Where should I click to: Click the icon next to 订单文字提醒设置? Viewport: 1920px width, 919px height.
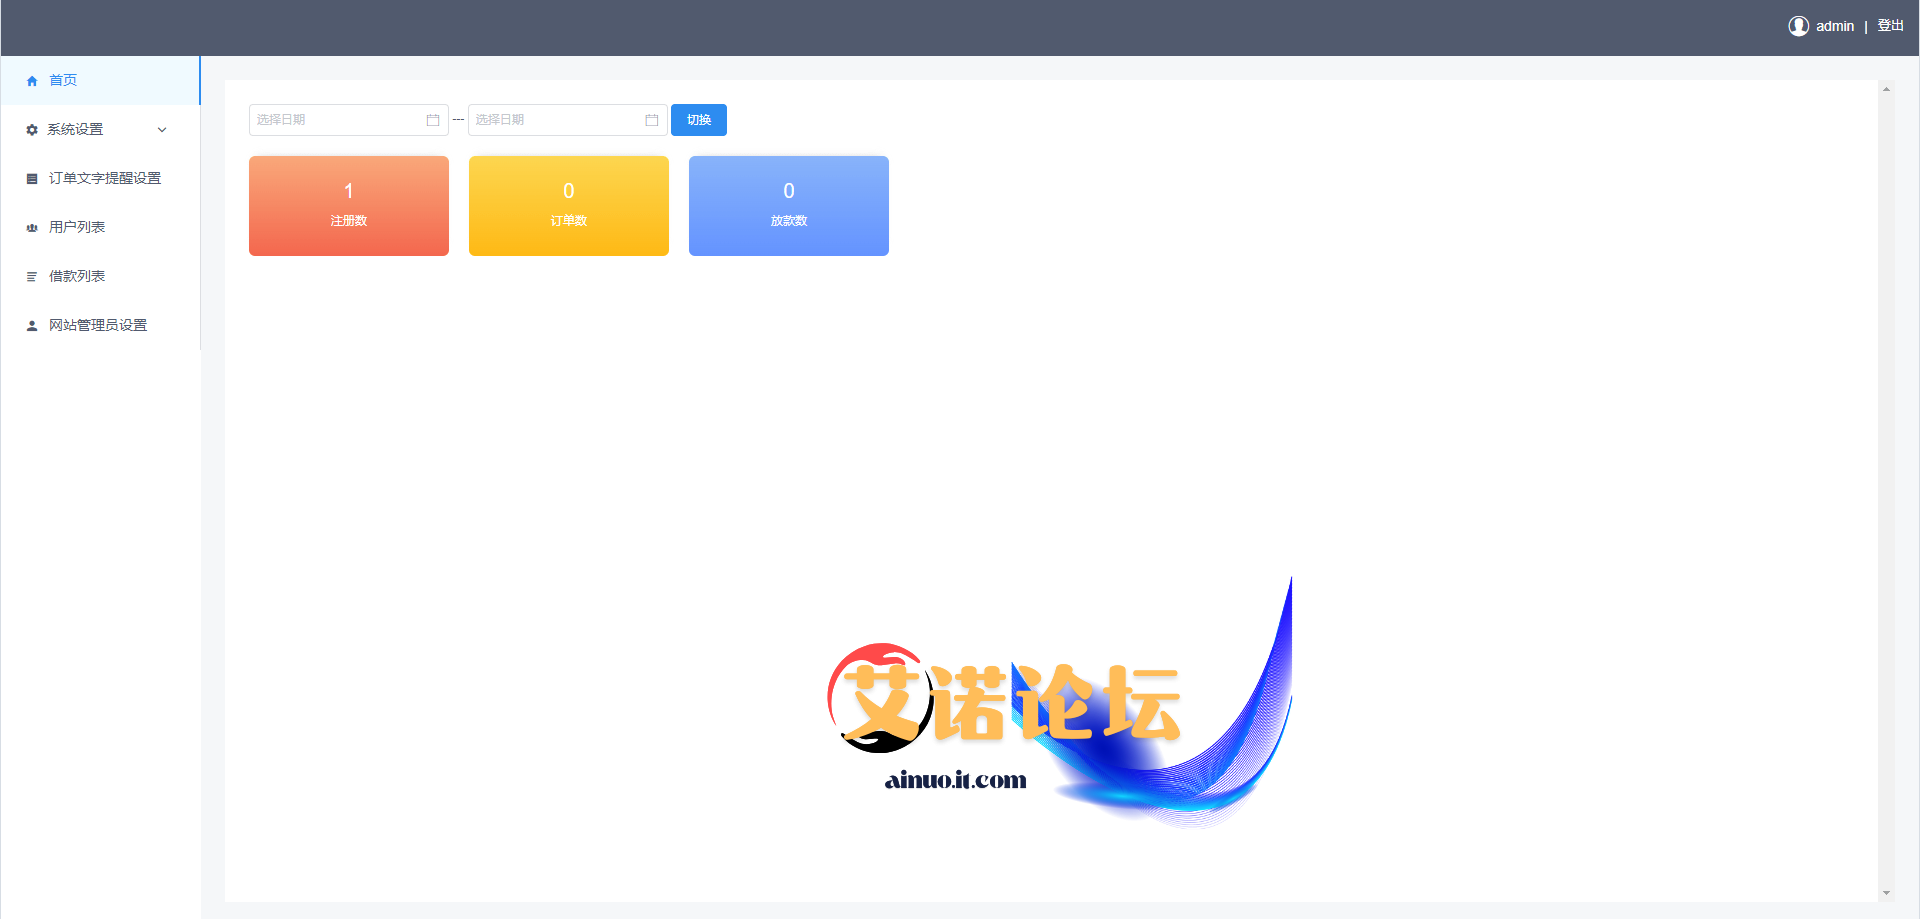click(x=32, y=179)
